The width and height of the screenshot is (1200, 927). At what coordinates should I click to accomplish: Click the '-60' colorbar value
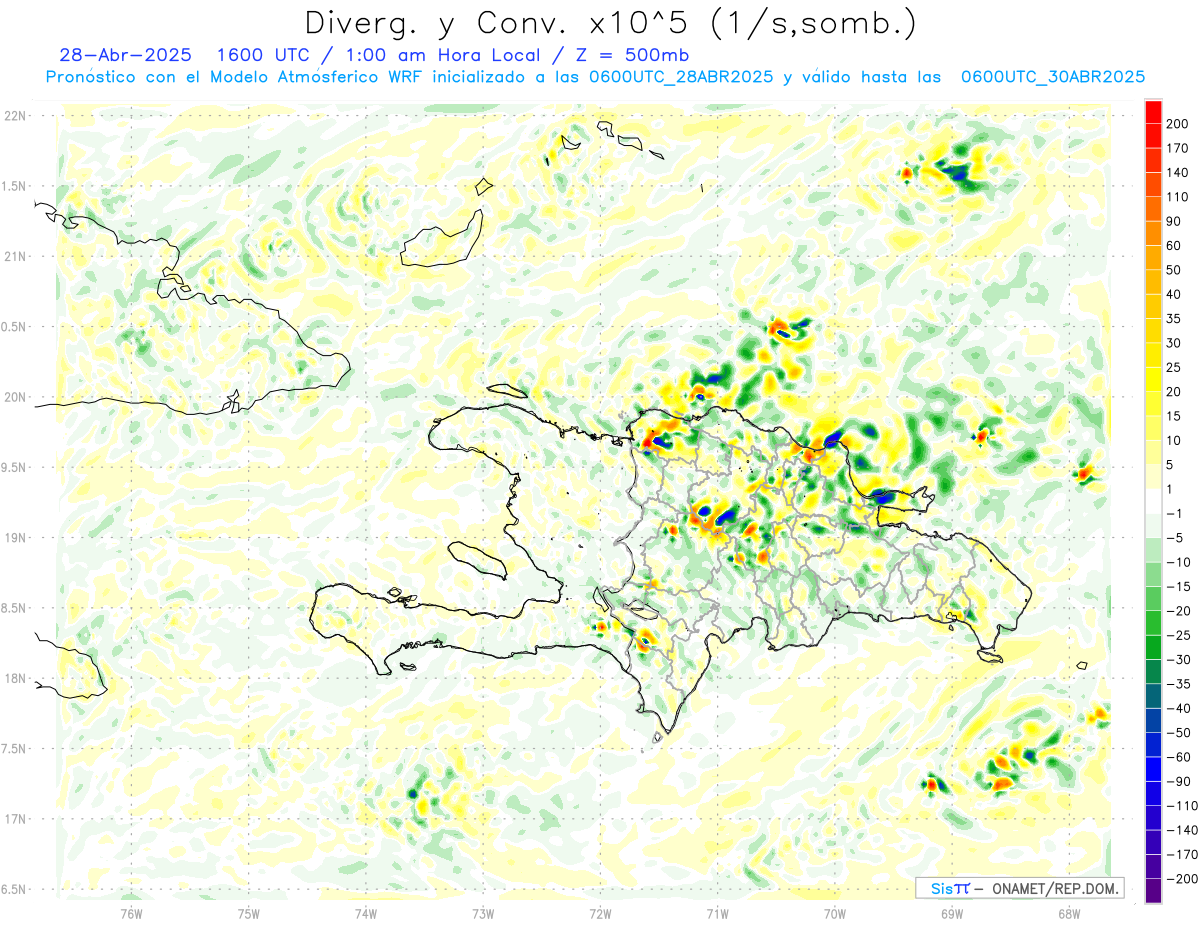tap(1178, 757)
